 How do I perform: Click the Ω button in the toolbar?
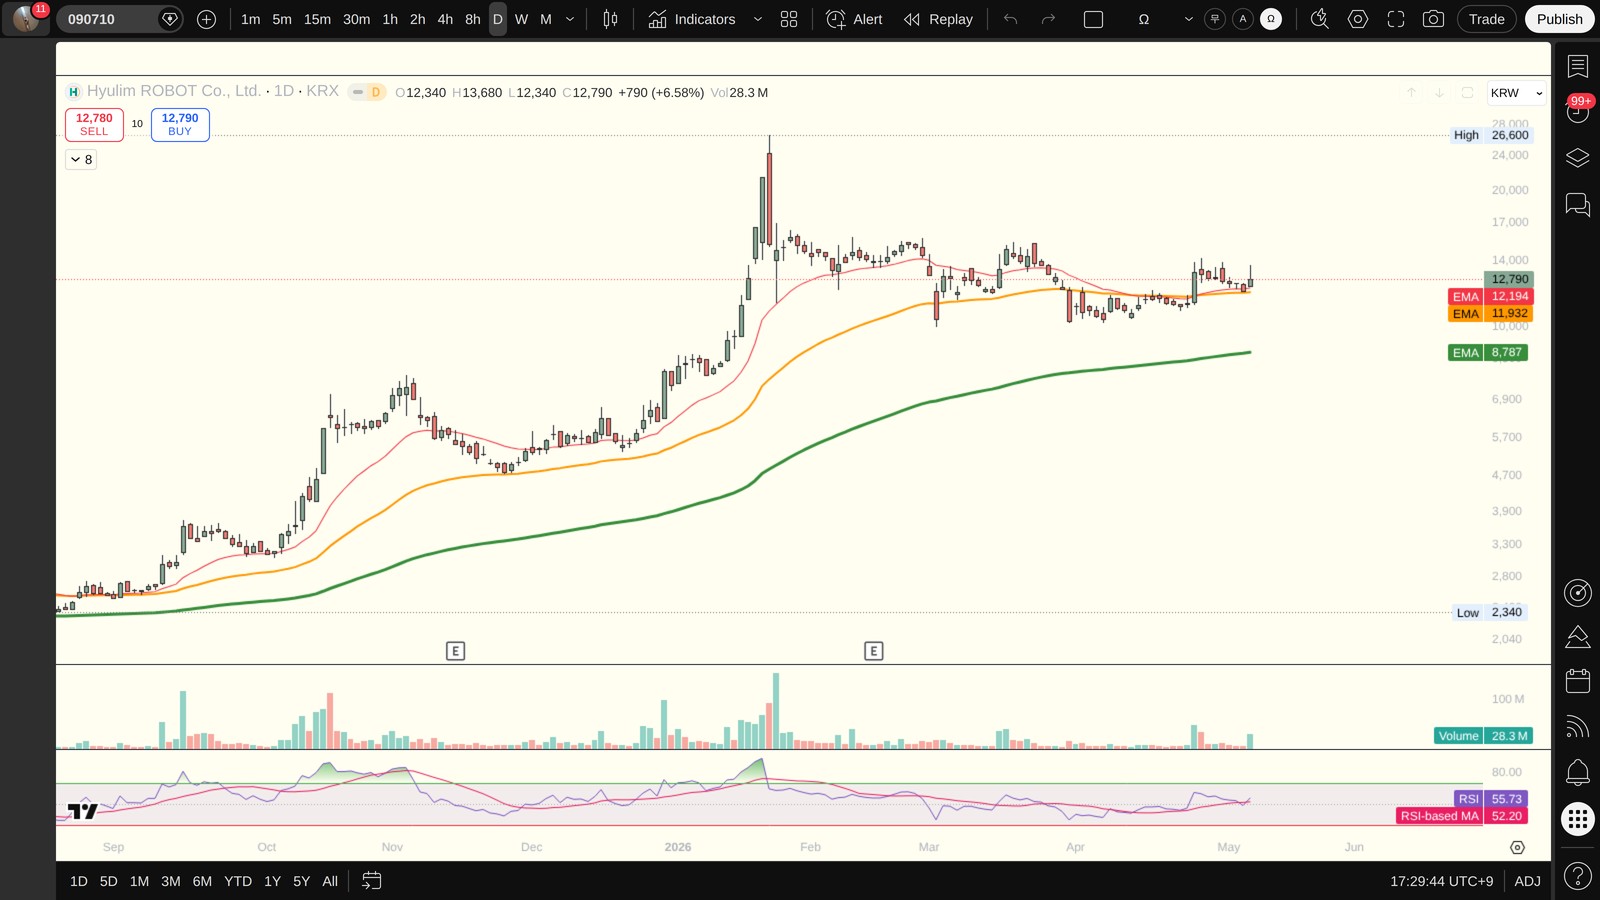[x=1144, y=19]
